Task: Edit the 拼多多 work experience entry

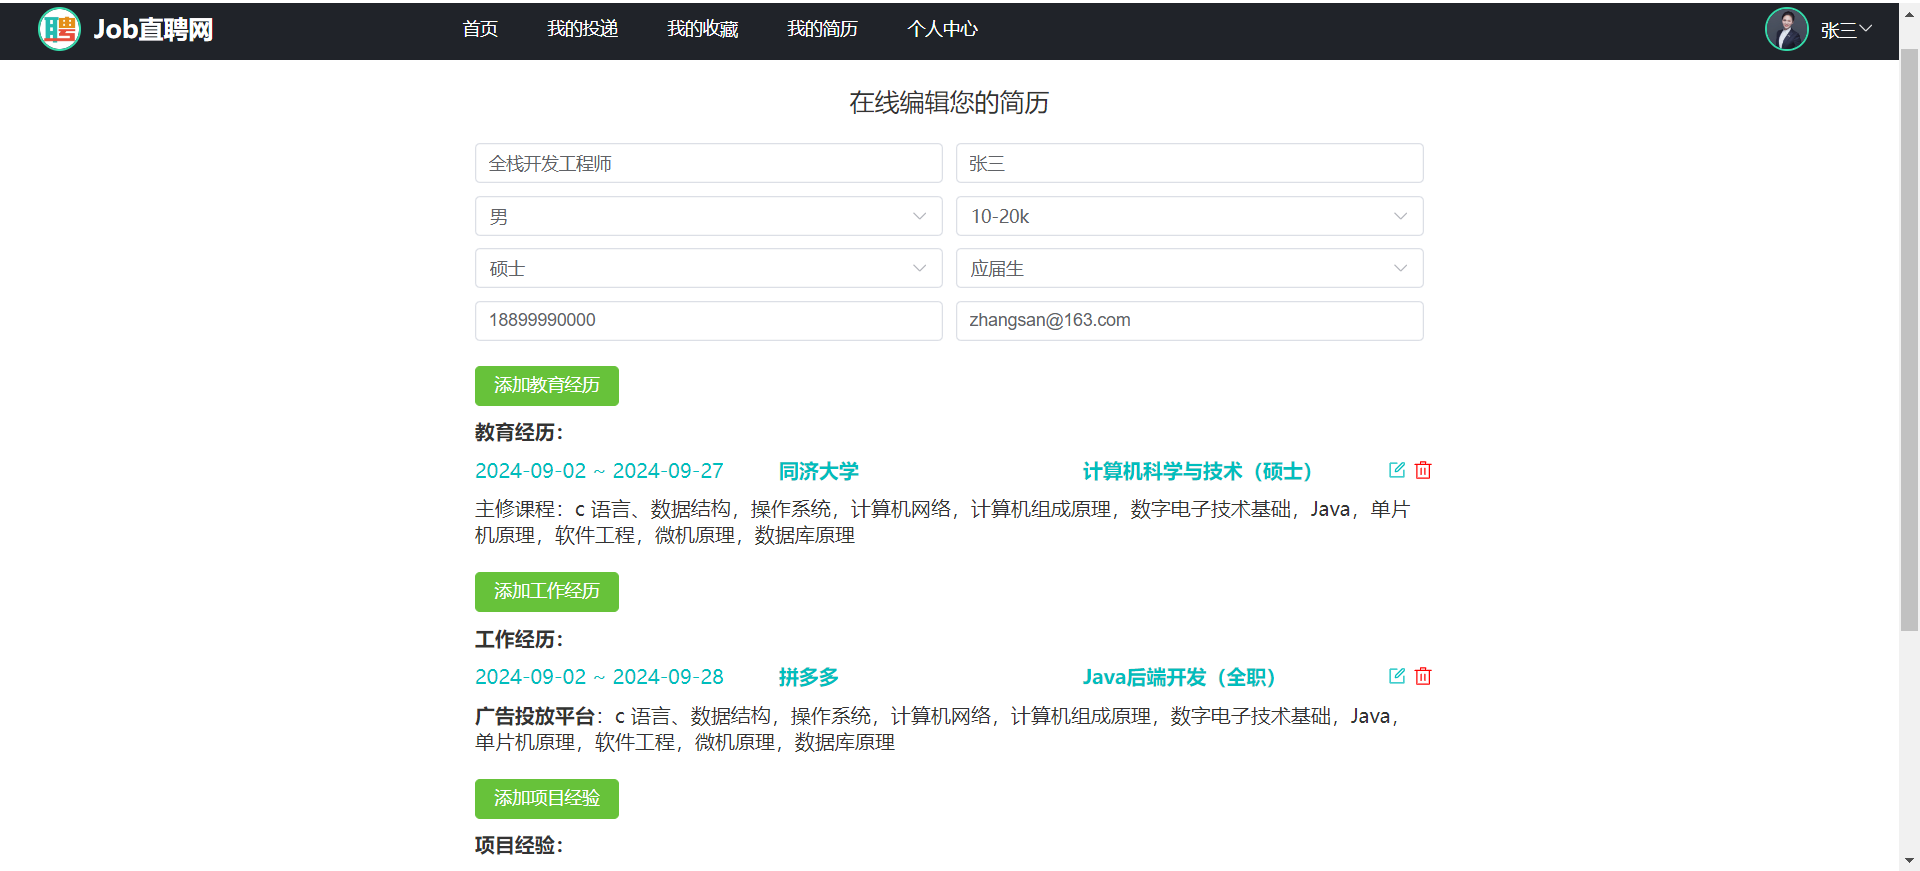Action: (1397, 676)
